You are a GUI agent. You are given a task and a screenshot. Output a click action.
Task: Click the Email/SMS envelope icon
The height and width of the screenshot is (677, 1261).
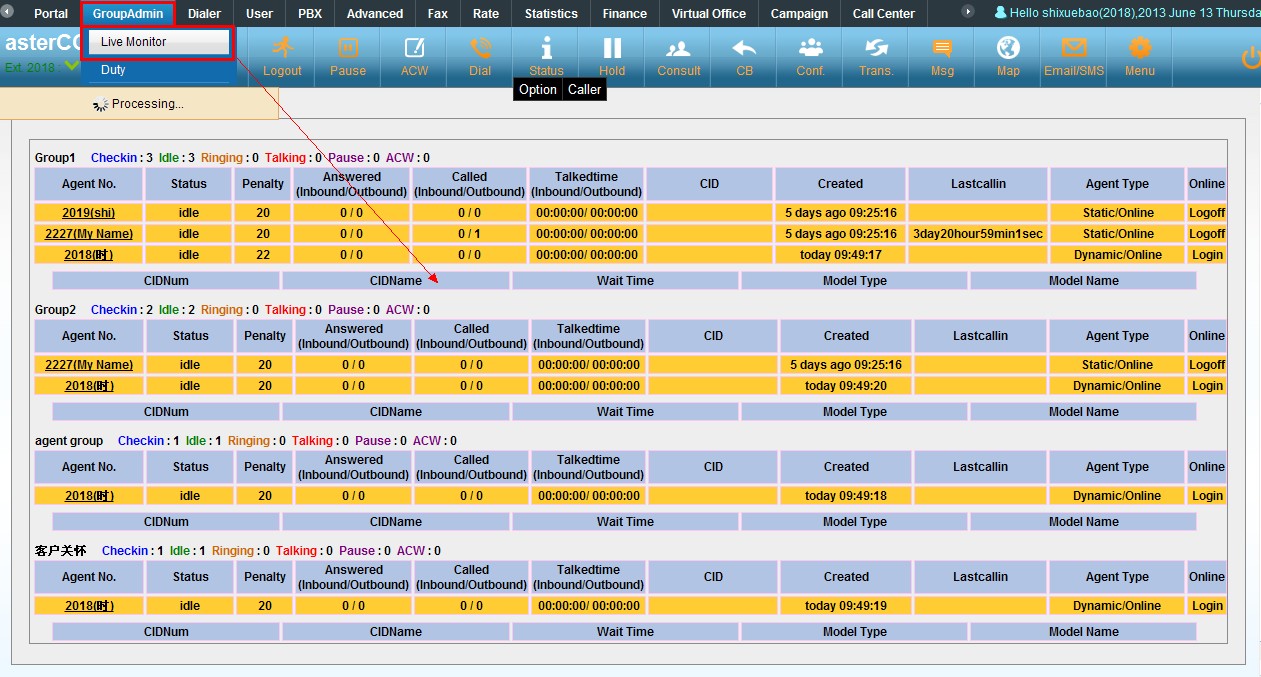click(1074, 56)
